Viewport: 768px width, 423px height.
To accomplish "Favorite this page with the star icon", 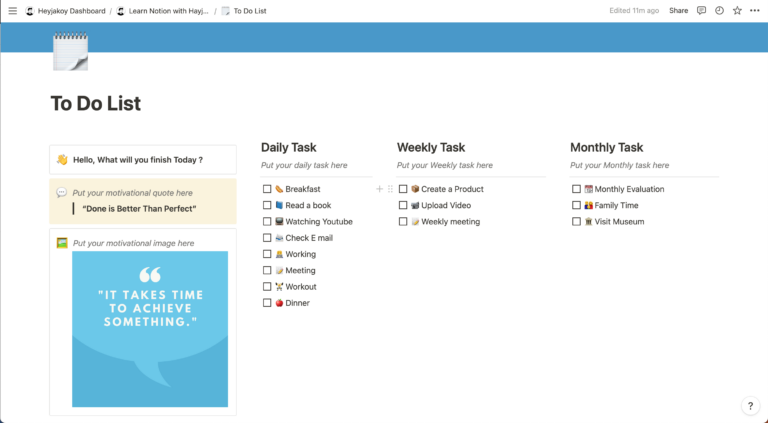I will [737, 10].
